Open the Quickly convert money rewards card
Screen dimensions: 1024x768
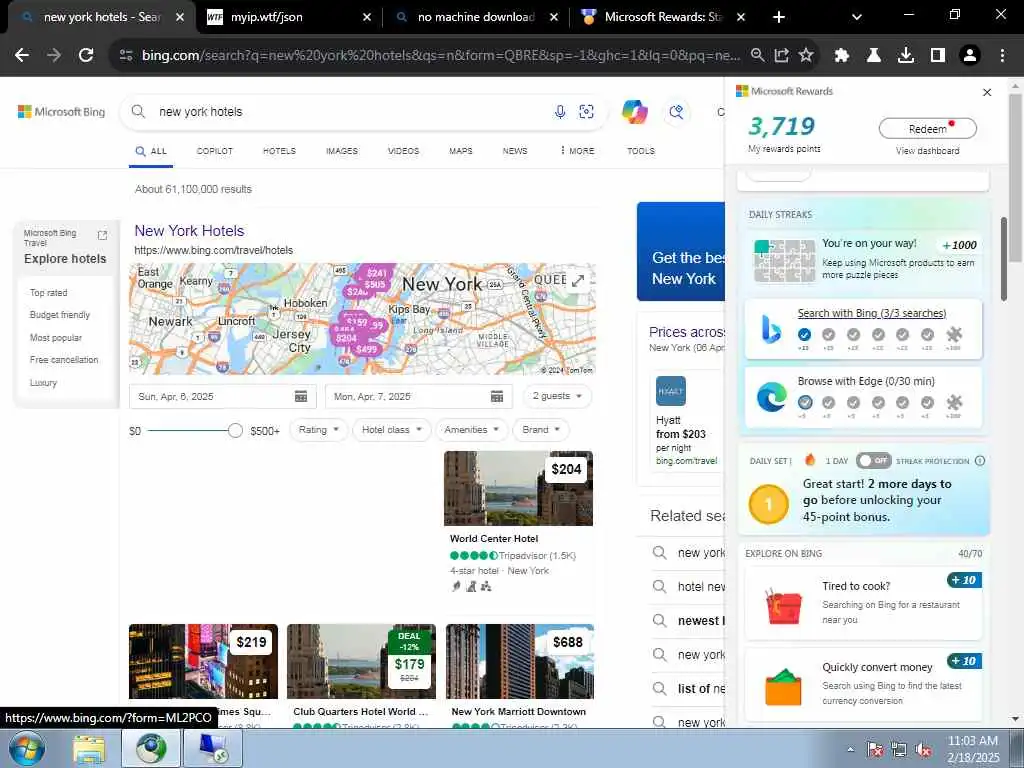[x=863, y=684]
